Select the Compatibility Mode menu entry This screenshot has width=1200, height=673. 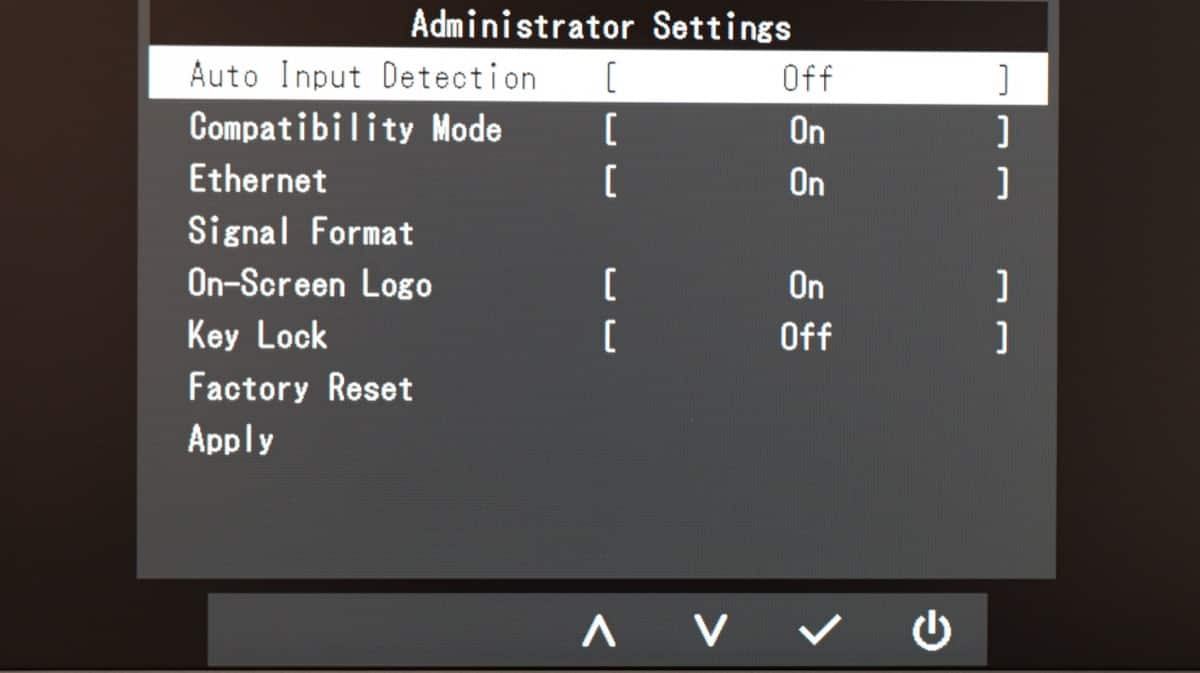coord(345,128)
